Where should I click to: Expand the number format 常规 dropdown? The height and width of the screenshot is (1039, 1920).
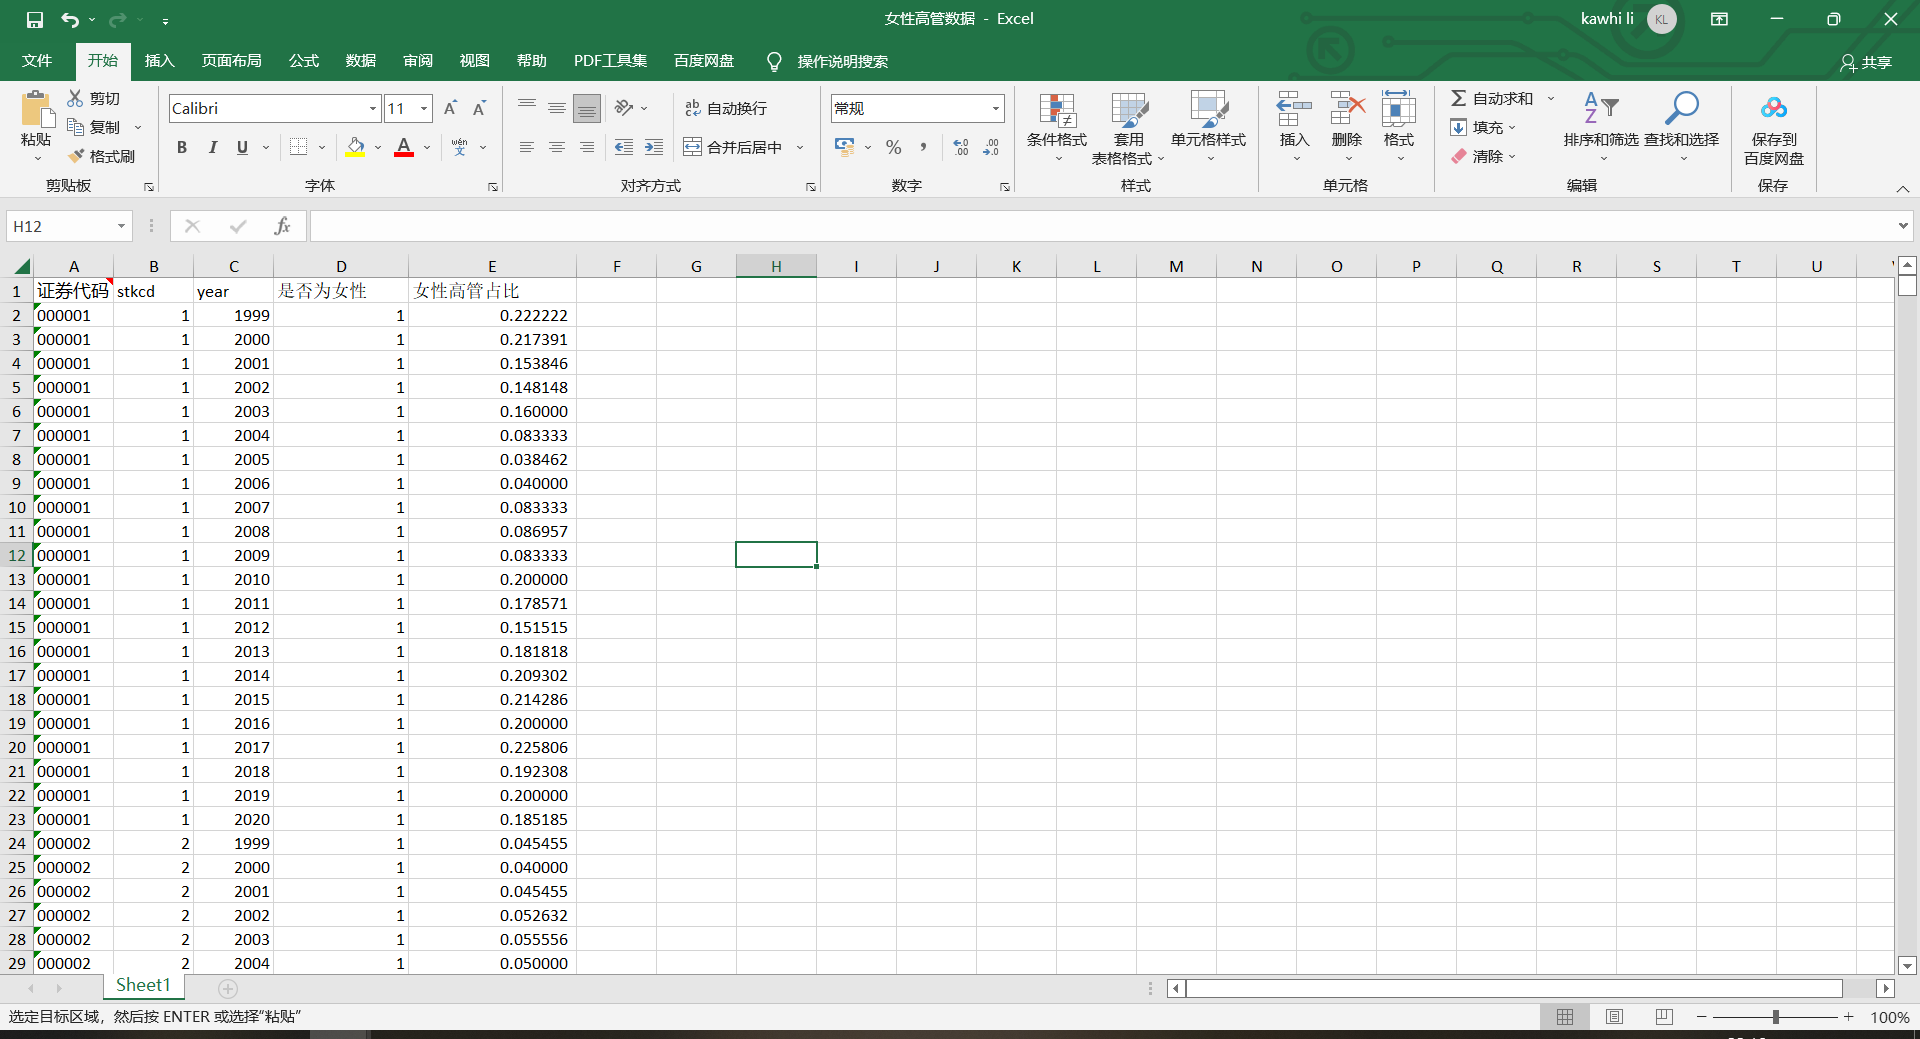[995, 108]
